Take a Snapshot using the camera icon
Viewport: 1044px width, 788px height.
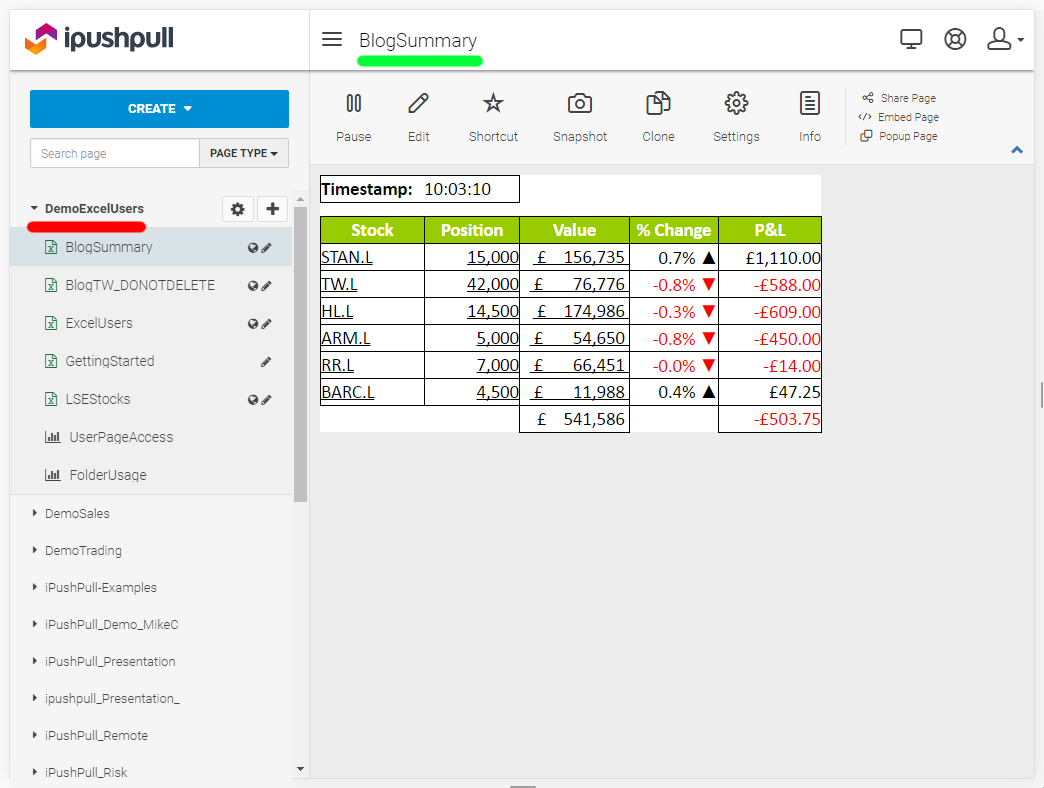pos(580,104)
